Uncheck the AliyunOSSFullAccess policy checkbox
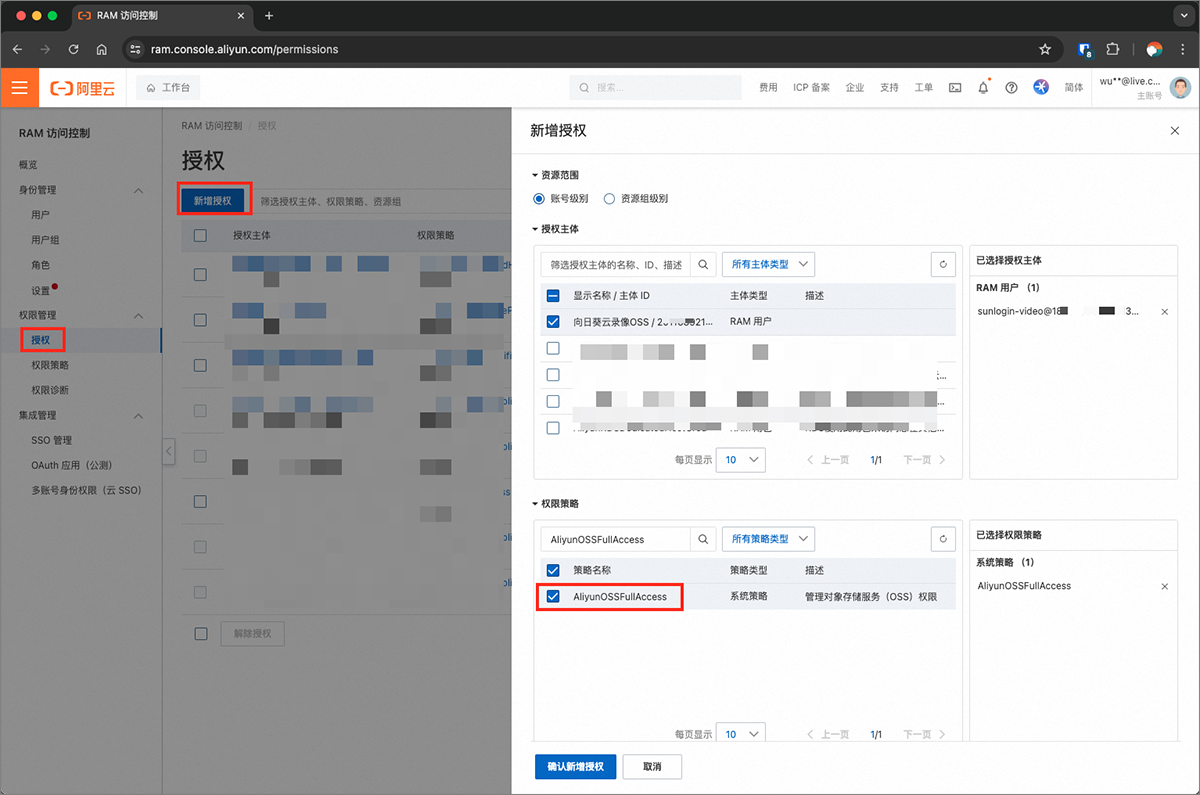This screenshot has height=795, width=1200. click(x=553, y=597)
